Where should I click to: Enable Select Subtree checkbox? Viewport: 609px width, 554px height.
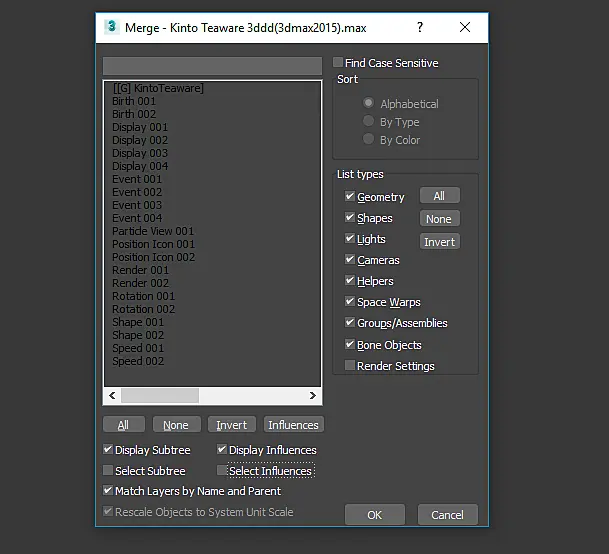point(108,470)
